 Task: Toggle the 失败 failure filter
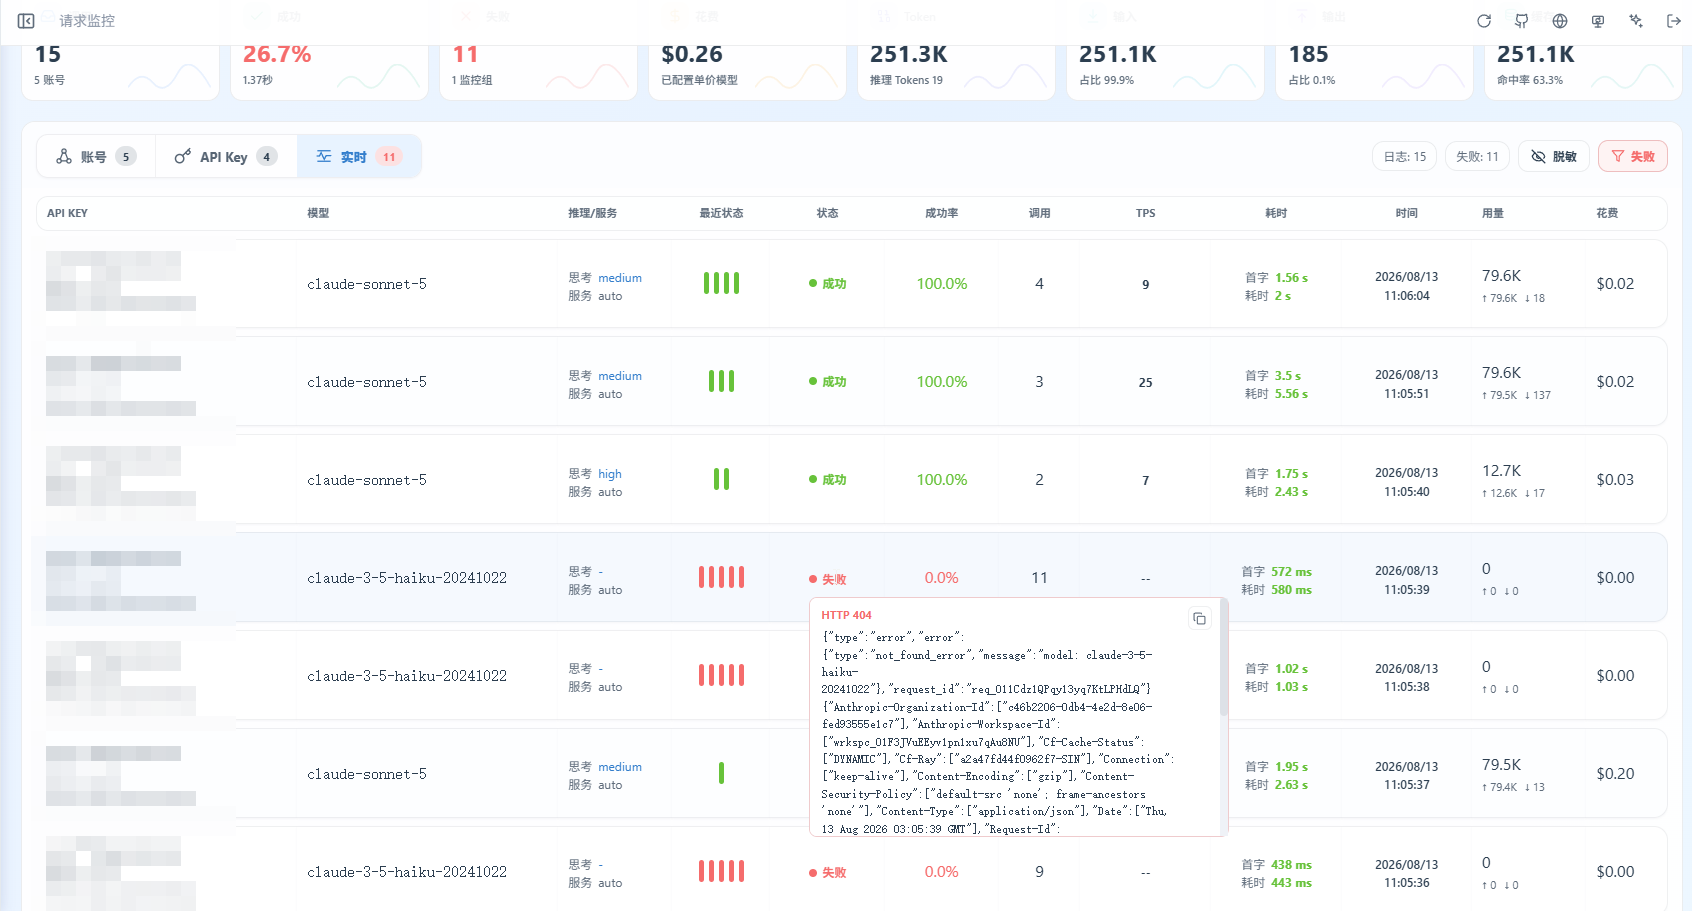coord(1633,157)
